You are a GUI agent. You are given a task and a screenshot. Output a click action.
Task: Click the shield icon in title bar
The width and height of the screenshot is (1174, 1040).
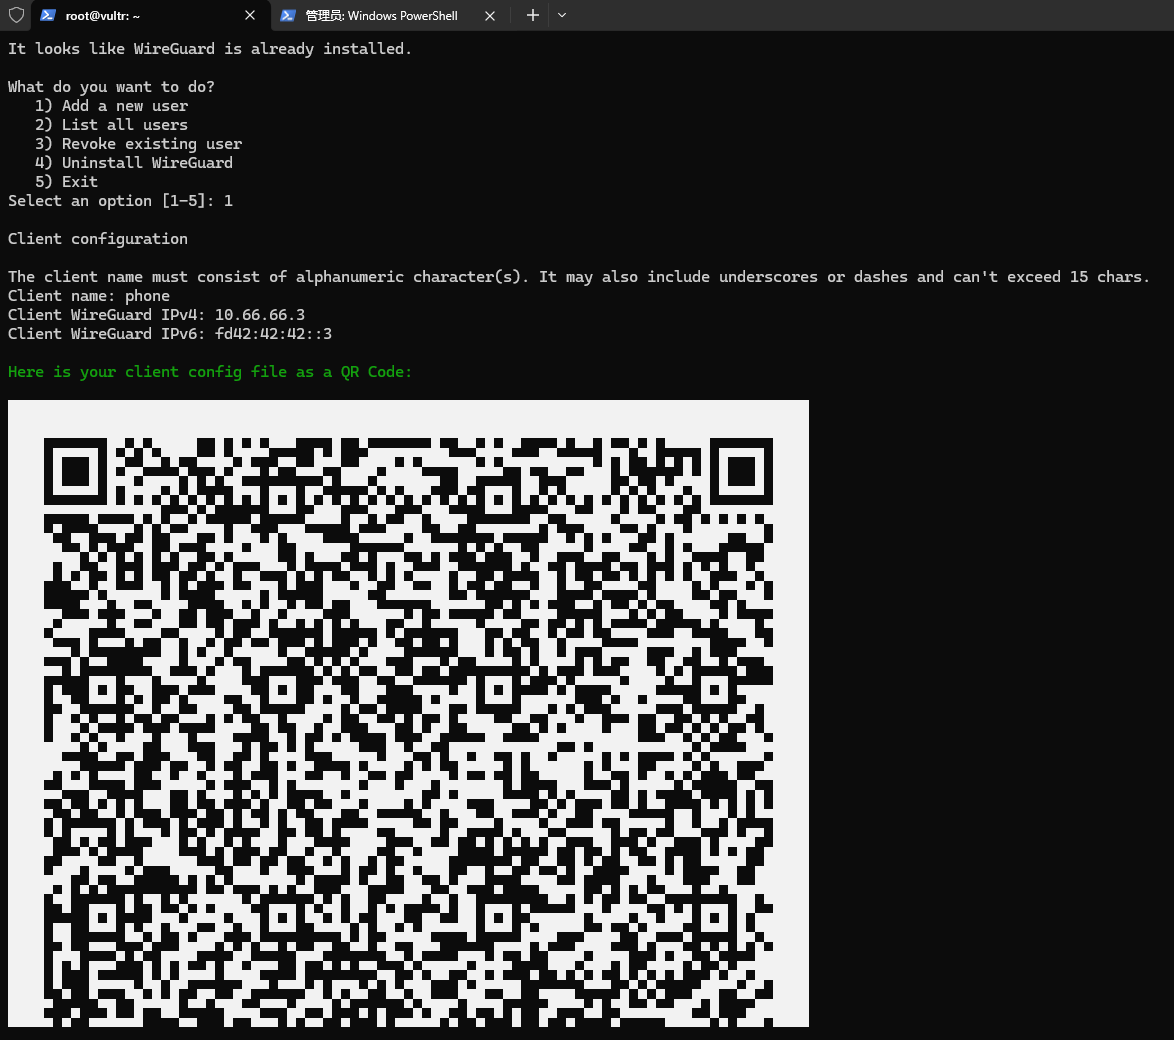(x=16, y=15)
